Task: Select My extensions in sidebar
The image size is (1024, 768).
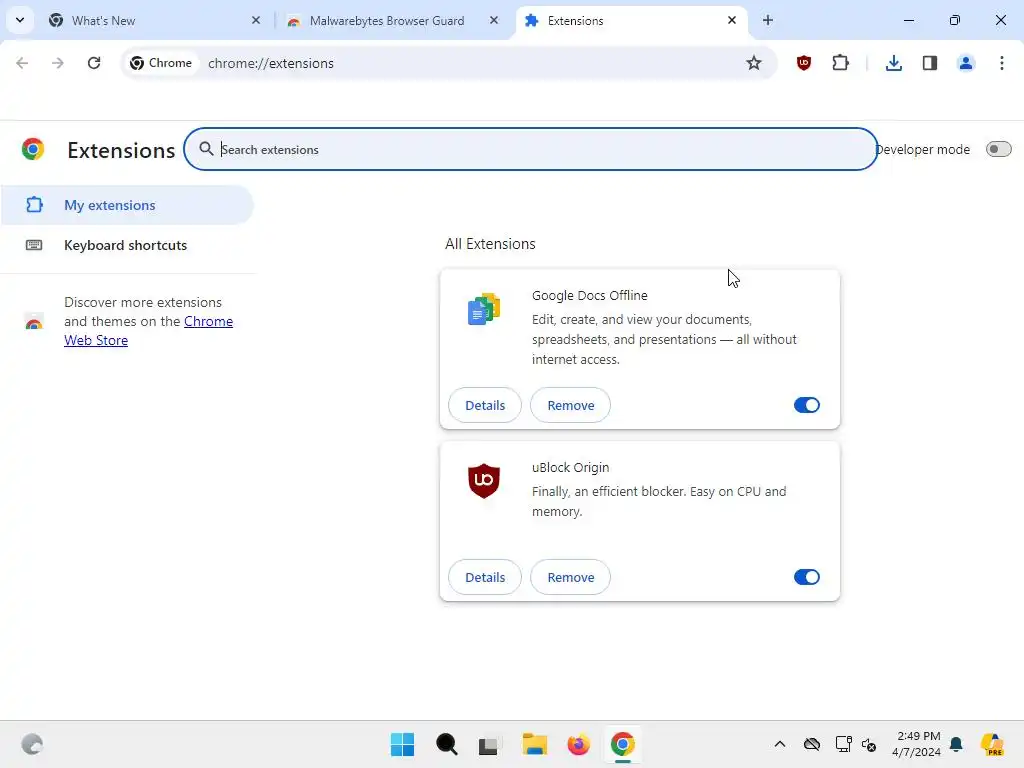Action: click(x=127, y=205)
